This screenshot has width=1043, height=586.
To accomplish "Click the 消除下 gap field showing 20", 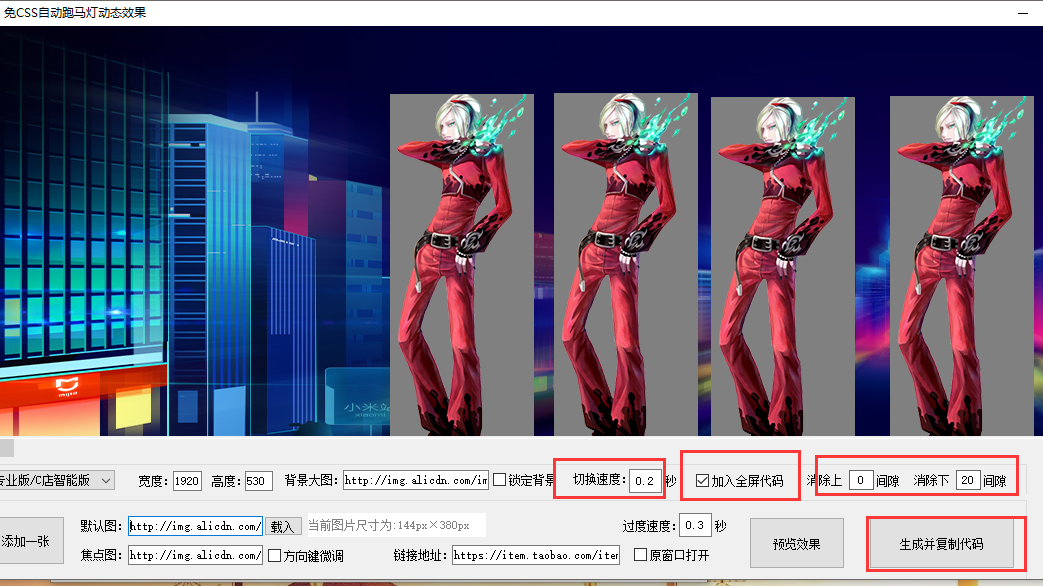I will (x=968, y=480).
